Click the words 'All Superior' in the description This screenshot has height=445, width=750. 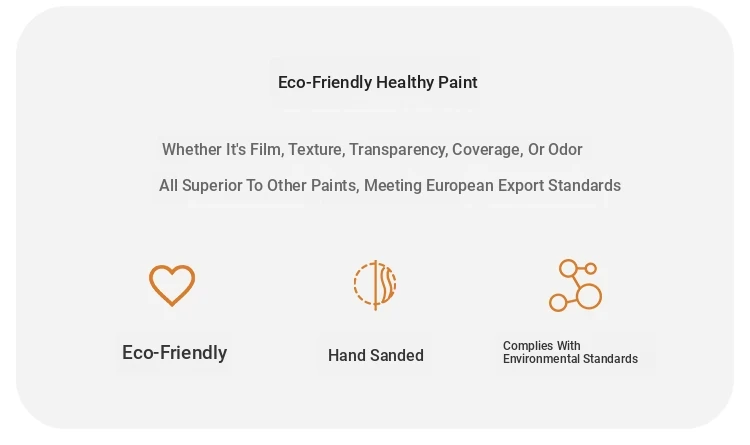(199, 186)
